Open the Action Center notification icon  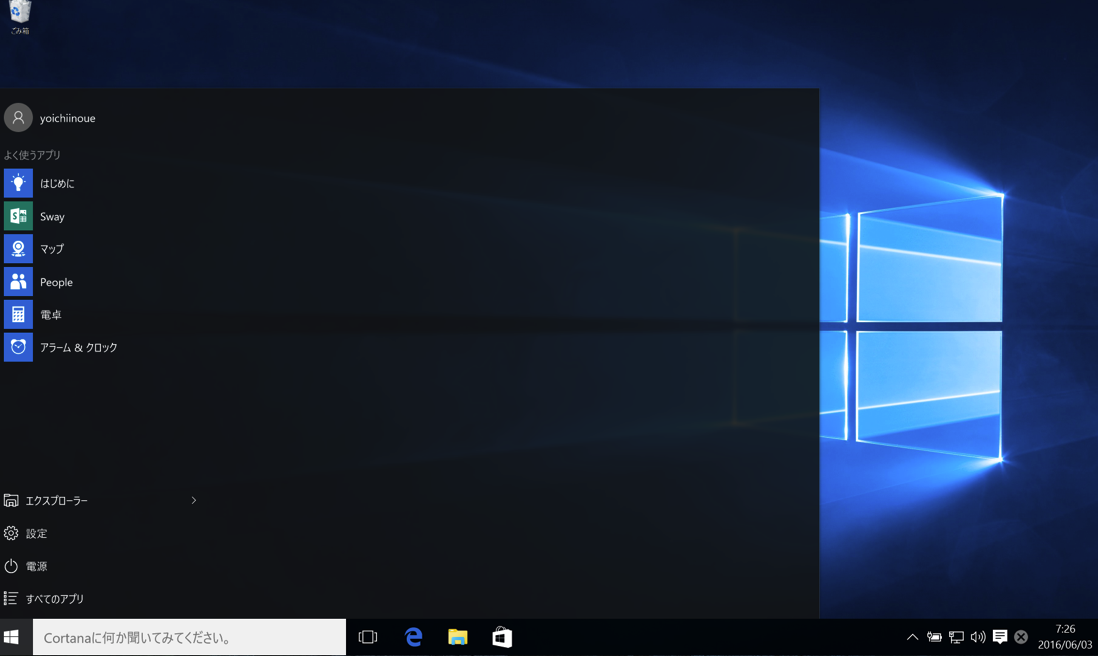tap(1000, 636)
